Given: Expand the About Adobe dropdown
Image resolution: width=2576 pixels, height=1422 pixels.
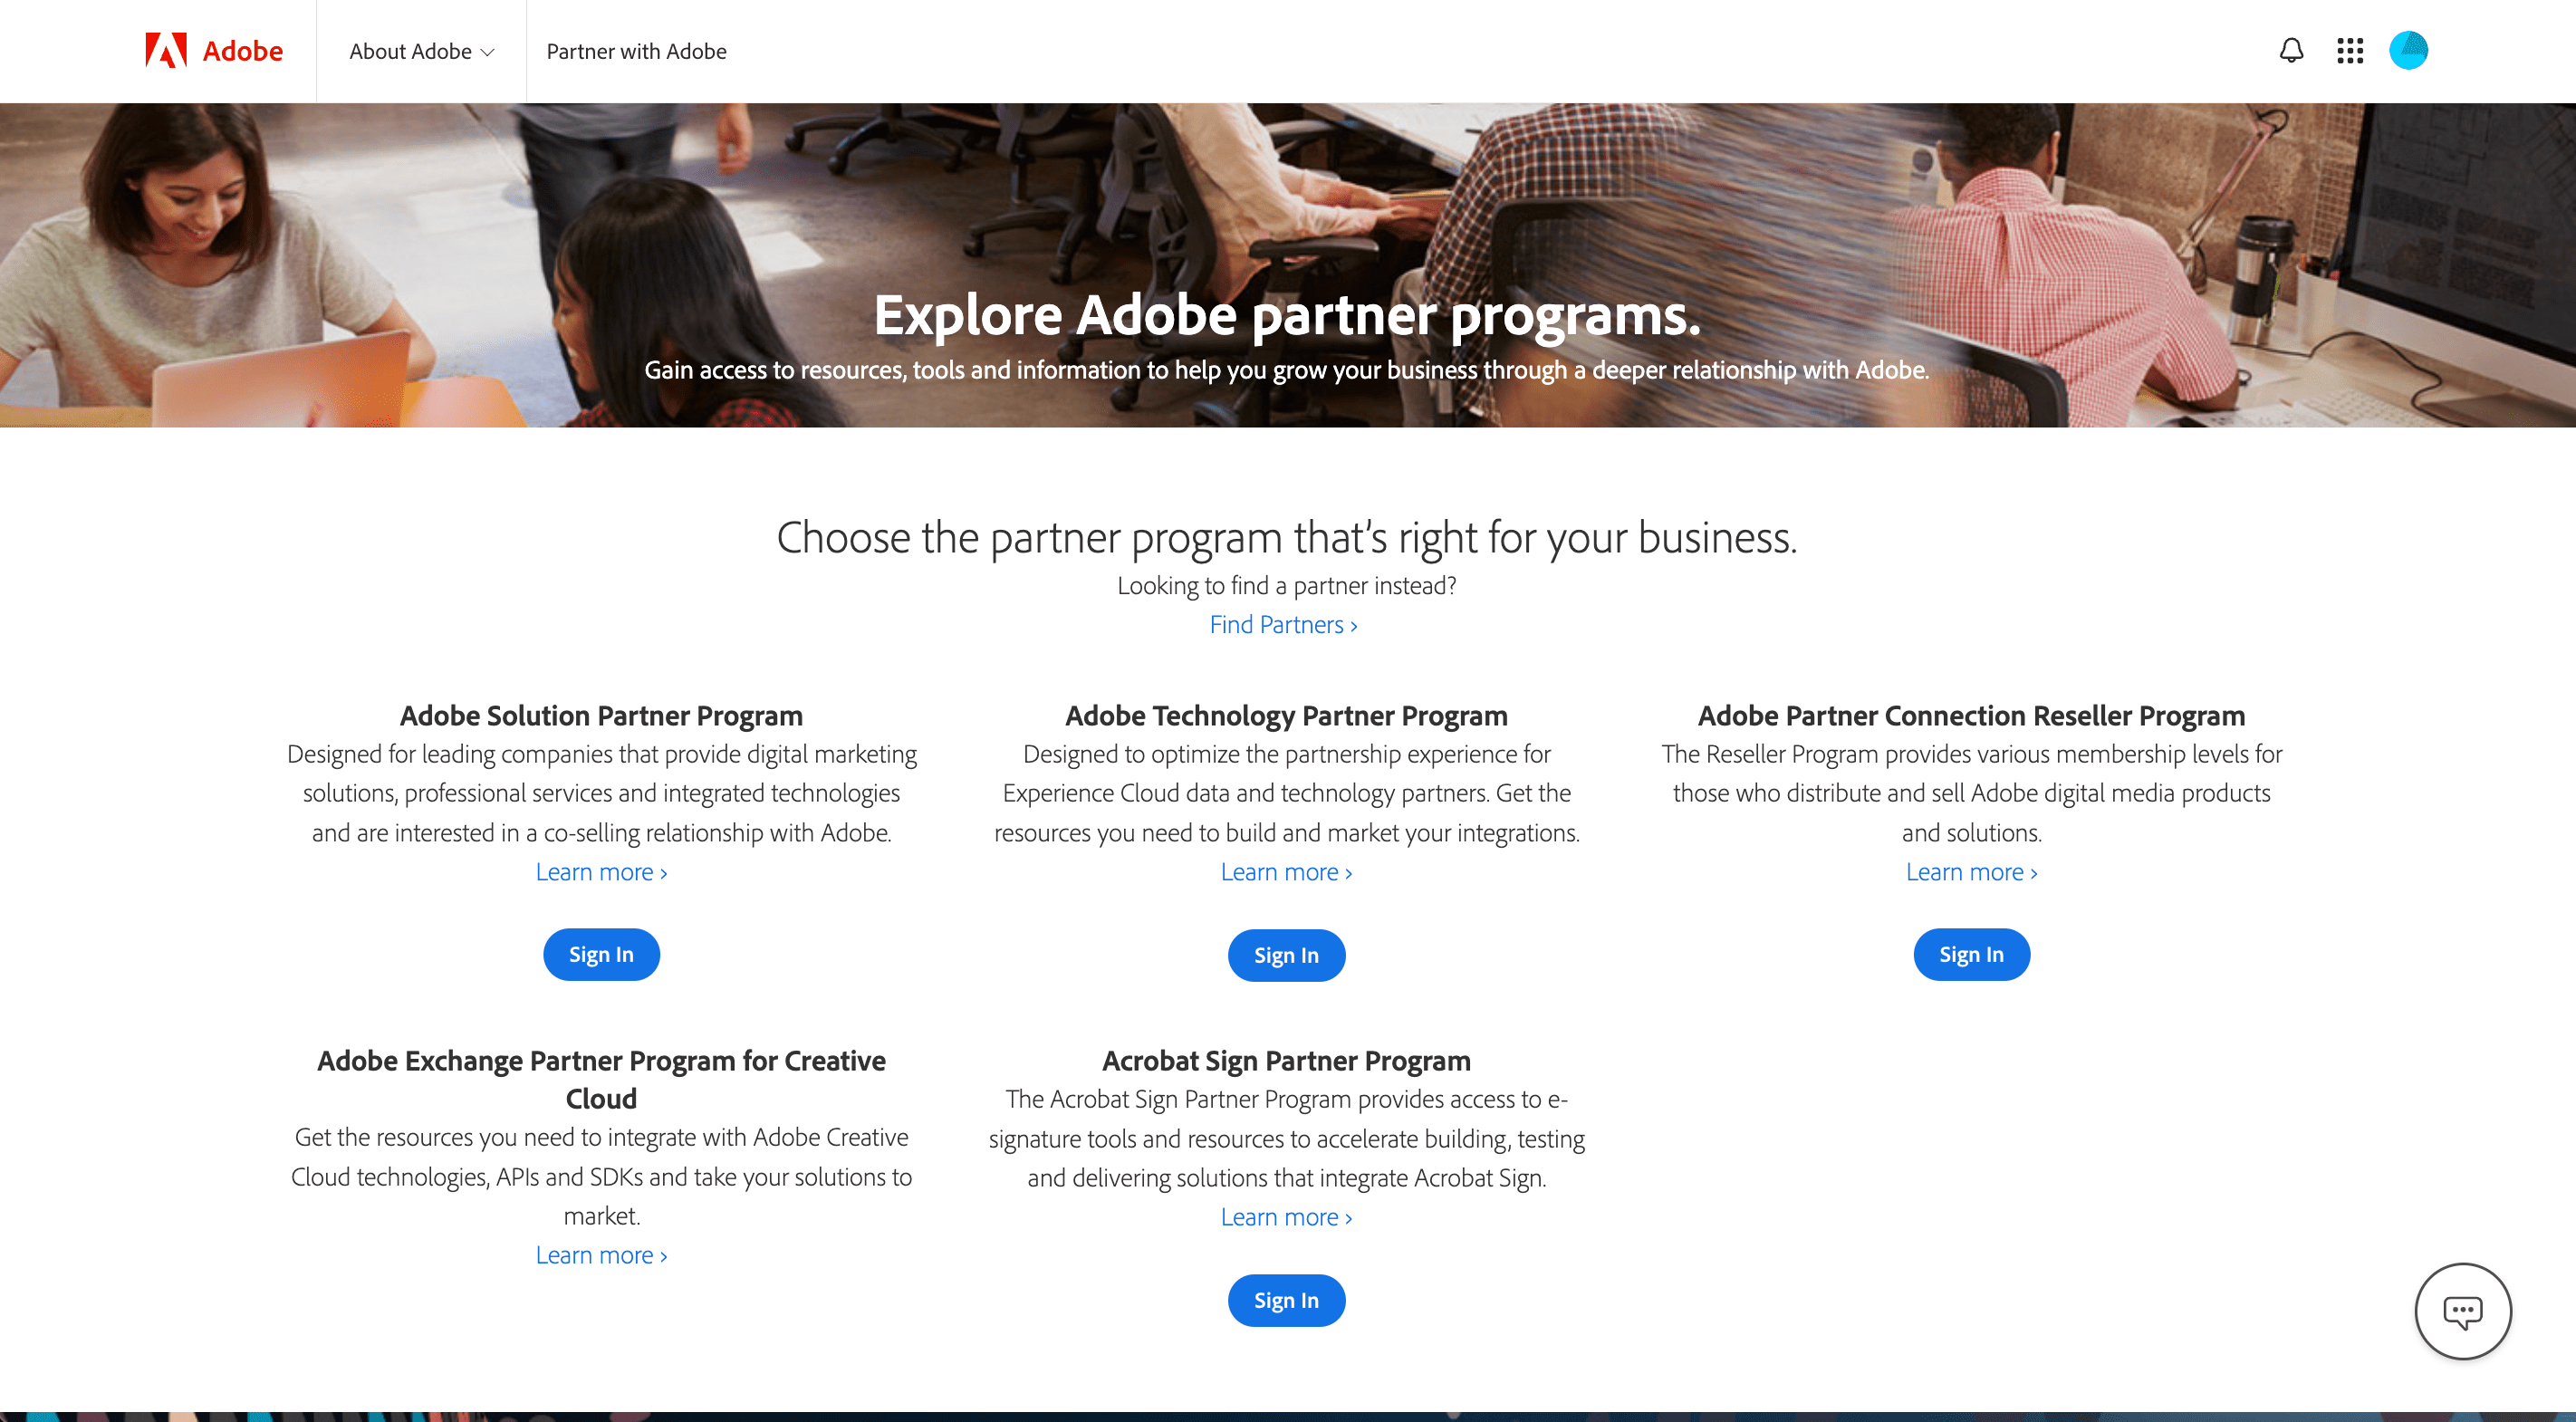Looking at the screenshot, I should 421,51.
